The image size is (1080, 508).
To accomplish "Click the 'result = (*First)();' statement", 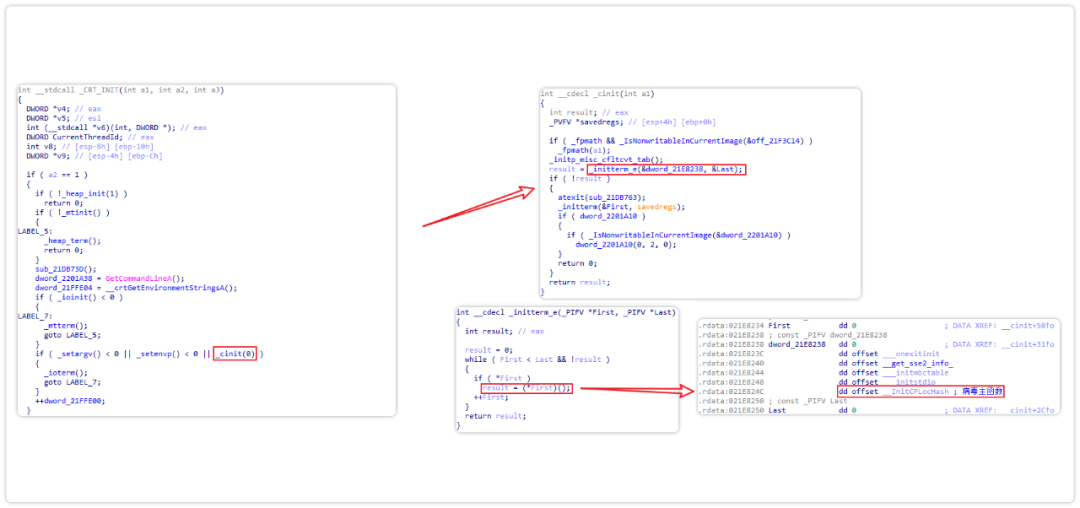I will click(x=527, y=388).
